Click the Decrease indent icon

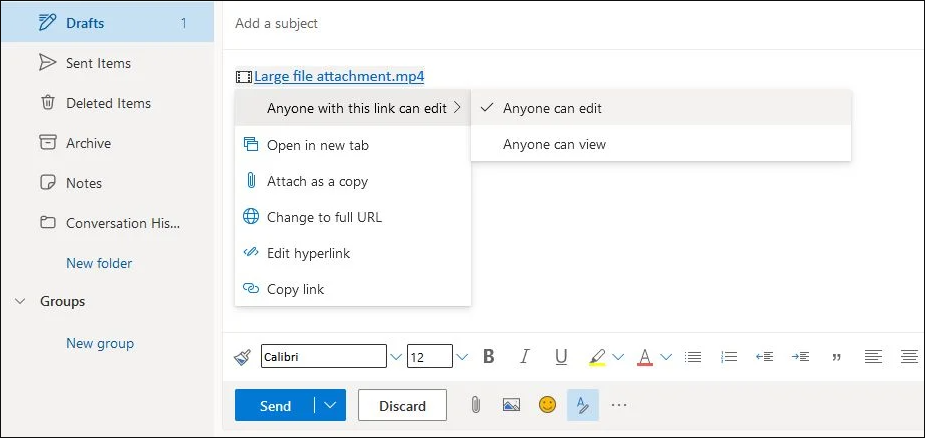coord(765,357)
